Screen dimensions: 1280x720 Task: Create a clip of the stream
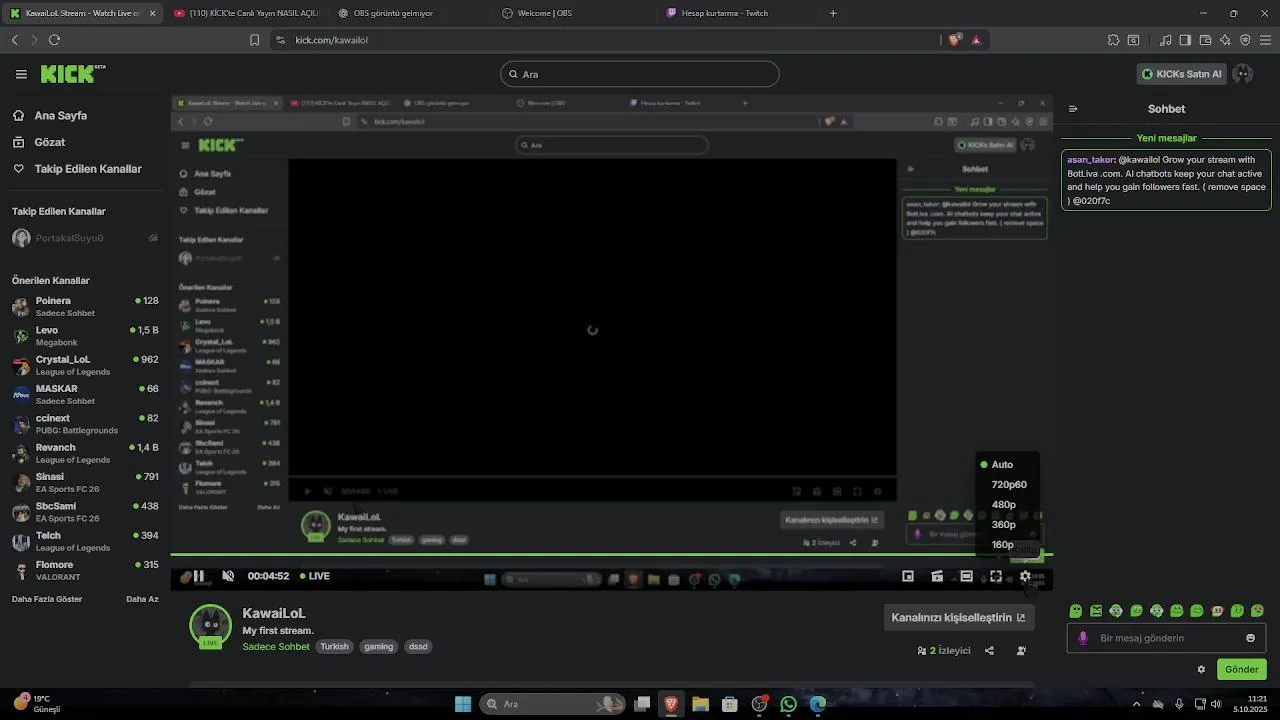[x=937, y=576]
